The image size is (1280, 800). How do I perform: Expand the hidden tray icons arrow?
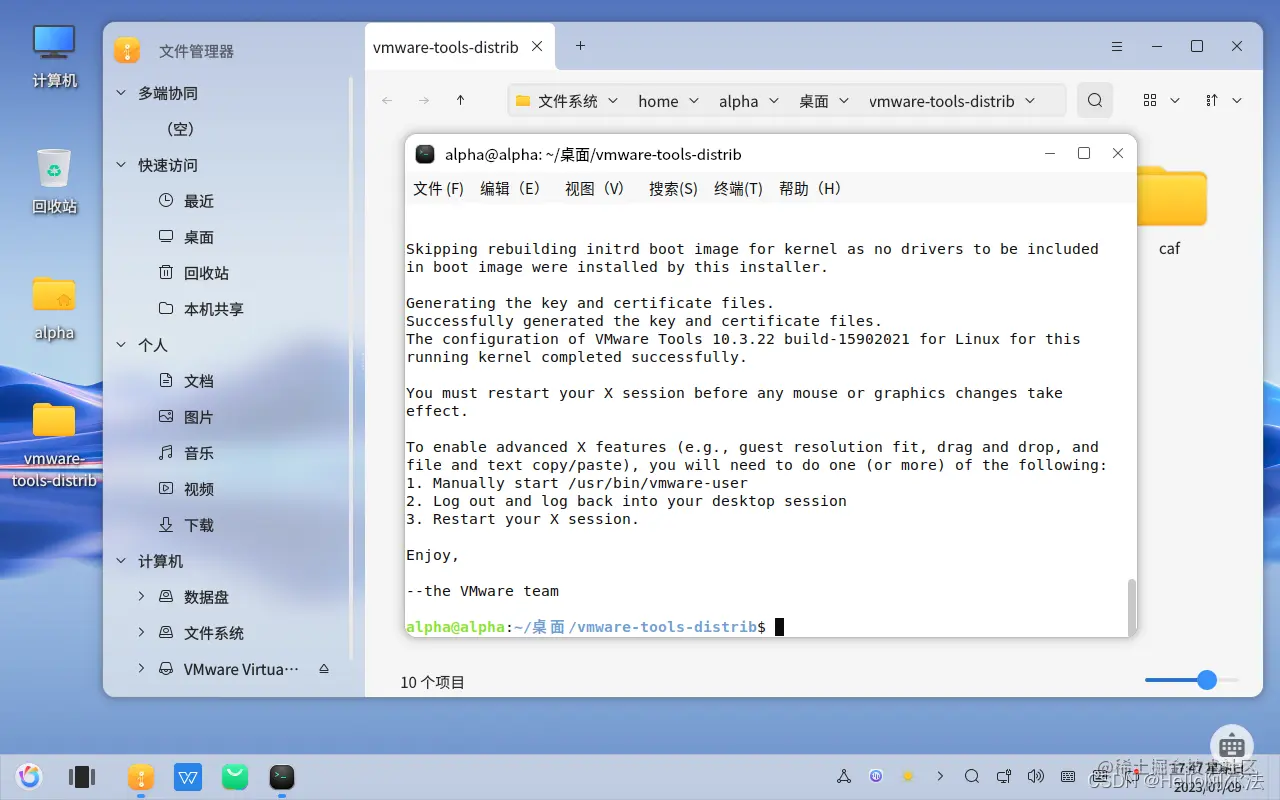point(940,776)
